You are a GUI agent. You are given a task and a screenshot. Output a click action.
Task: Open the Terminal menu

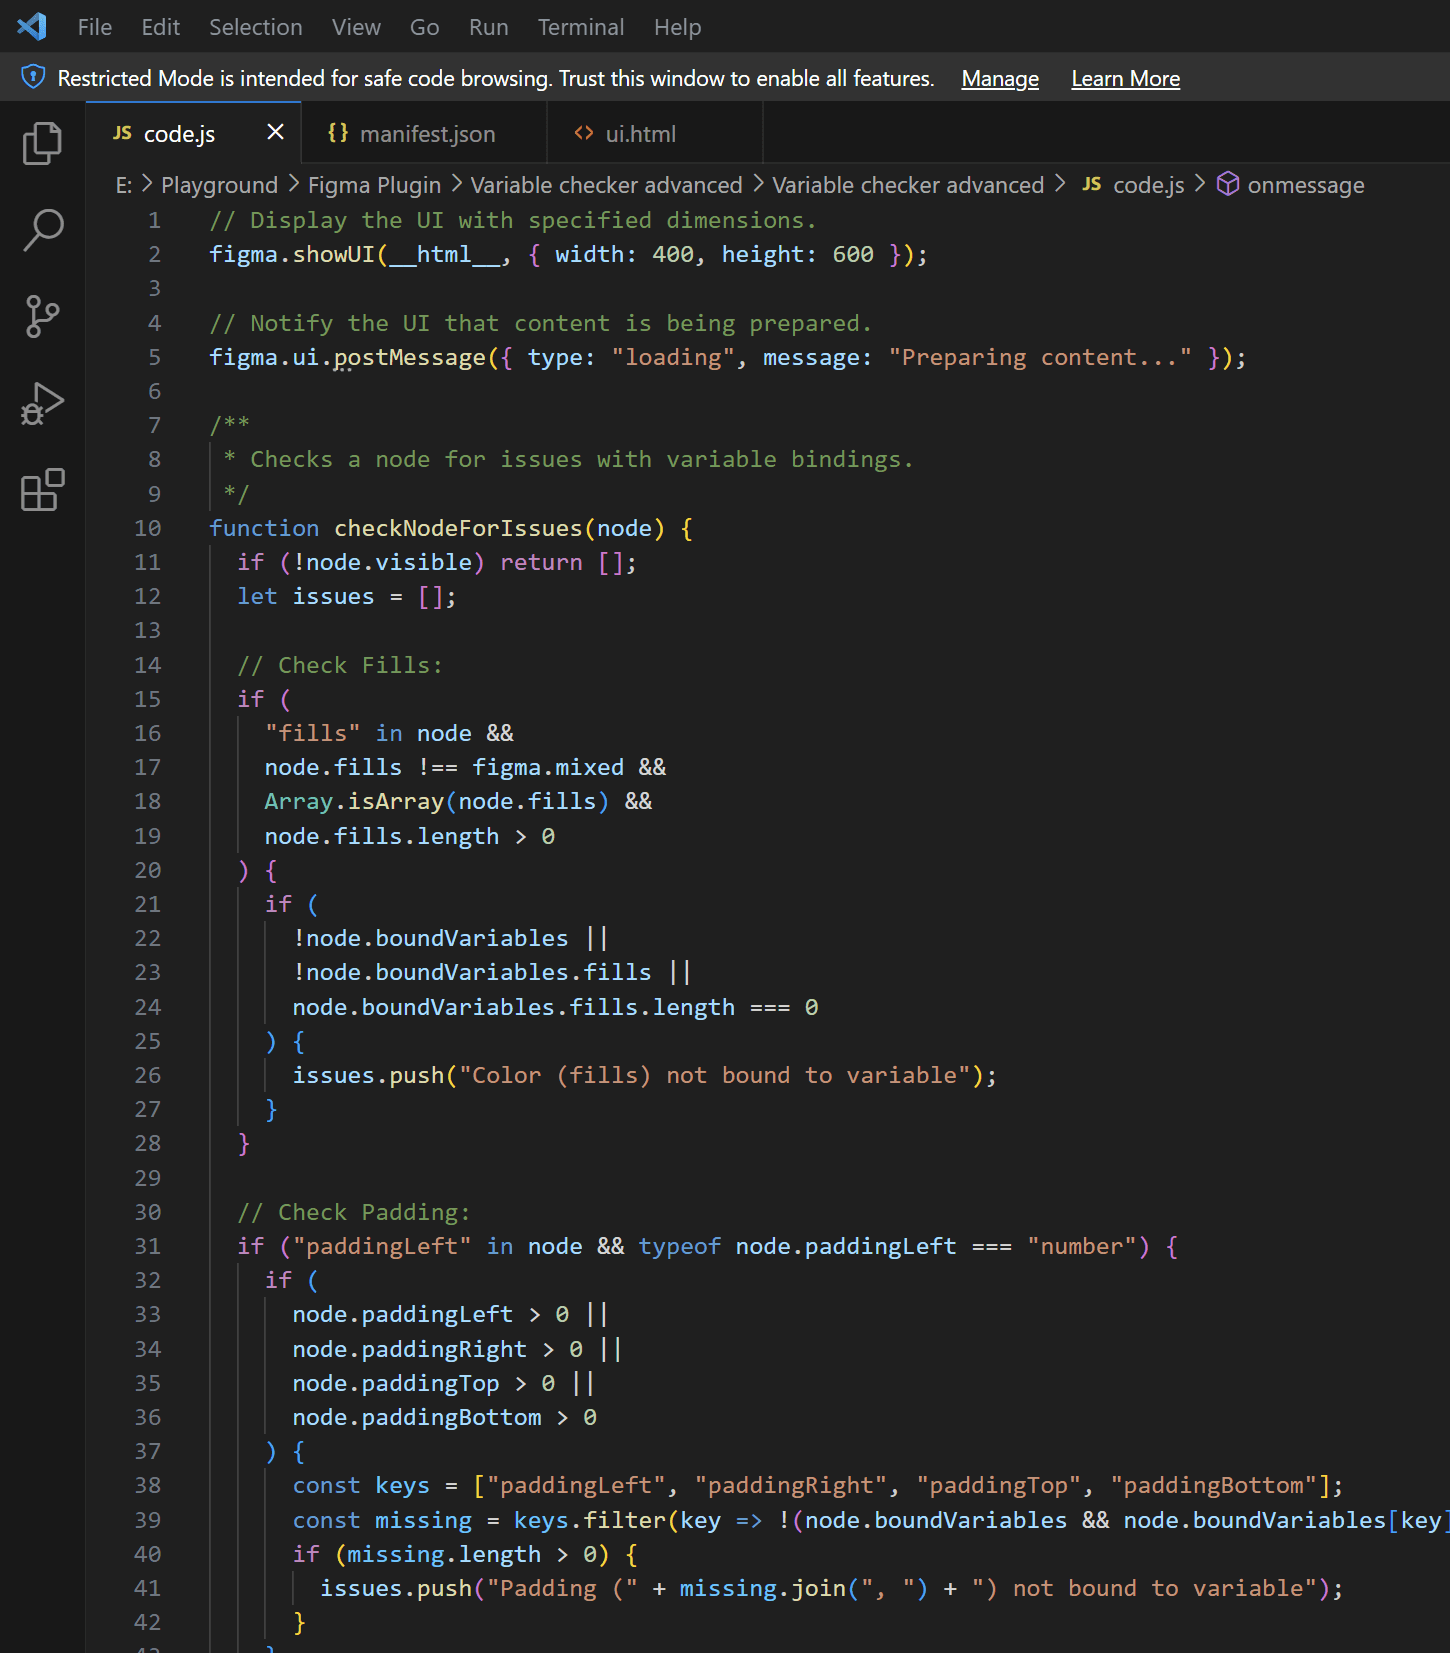(x=580, y=27)
